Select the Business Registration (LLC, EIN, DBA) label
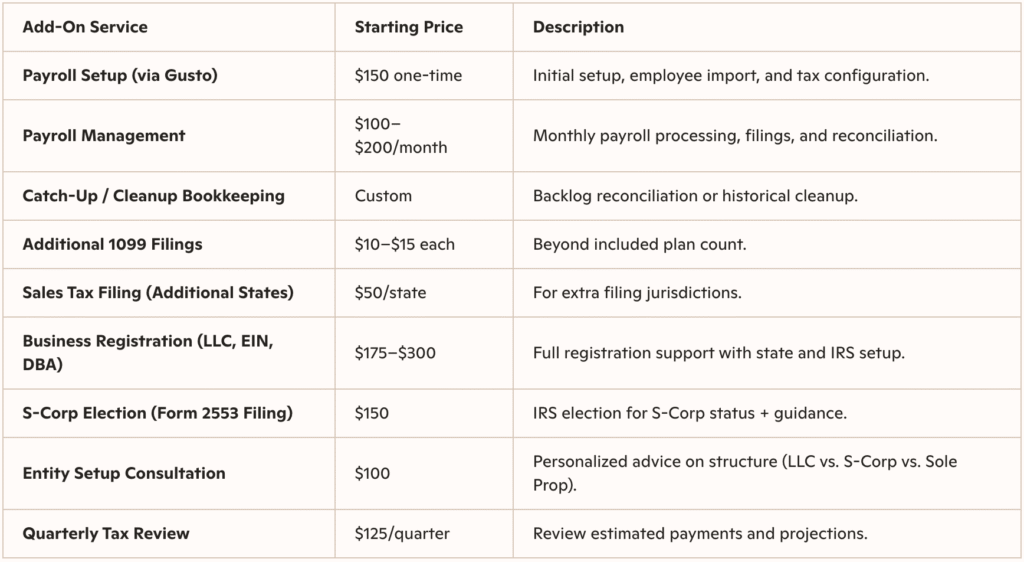Screen dimensions: 1024x562 [146, 353]
